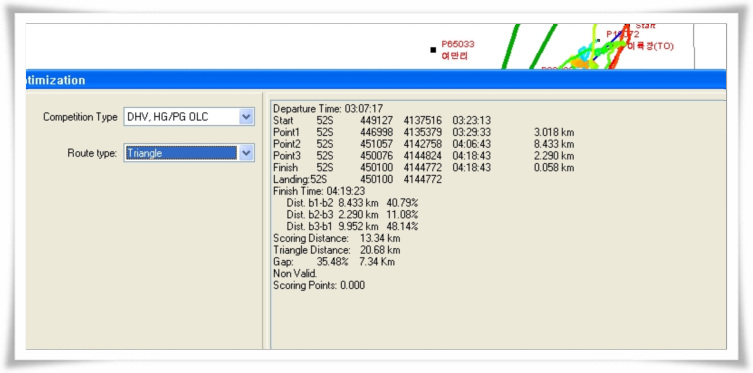Click Point3 time 04:18:43
This screenshot has width=753, height=373.
click(x=471, y=156)
